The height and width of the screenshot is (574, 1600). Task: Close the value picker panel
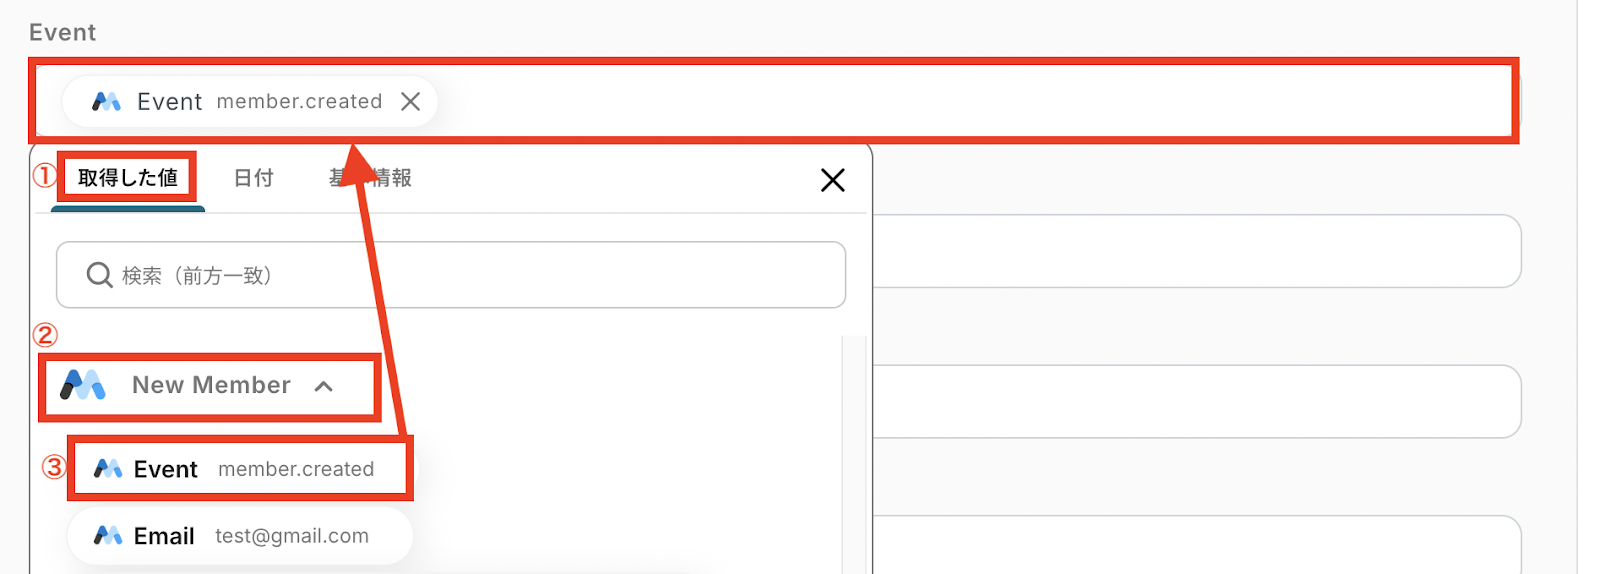832,180
